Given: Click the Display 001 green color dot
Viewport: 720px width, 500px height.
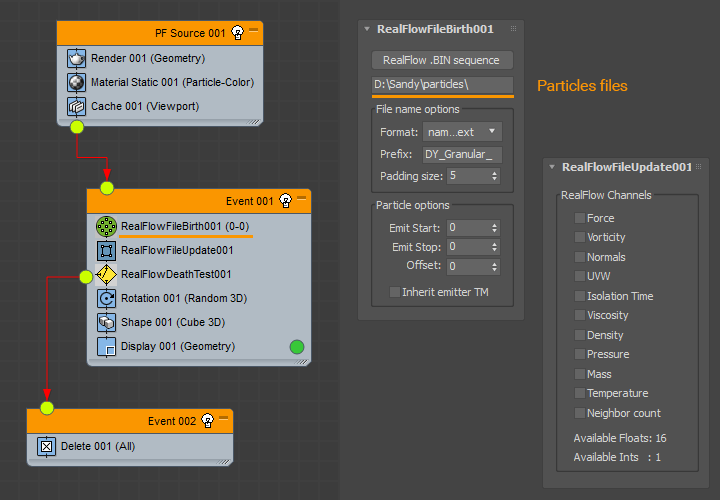Looking at the screenshot, I should (296, 347).
